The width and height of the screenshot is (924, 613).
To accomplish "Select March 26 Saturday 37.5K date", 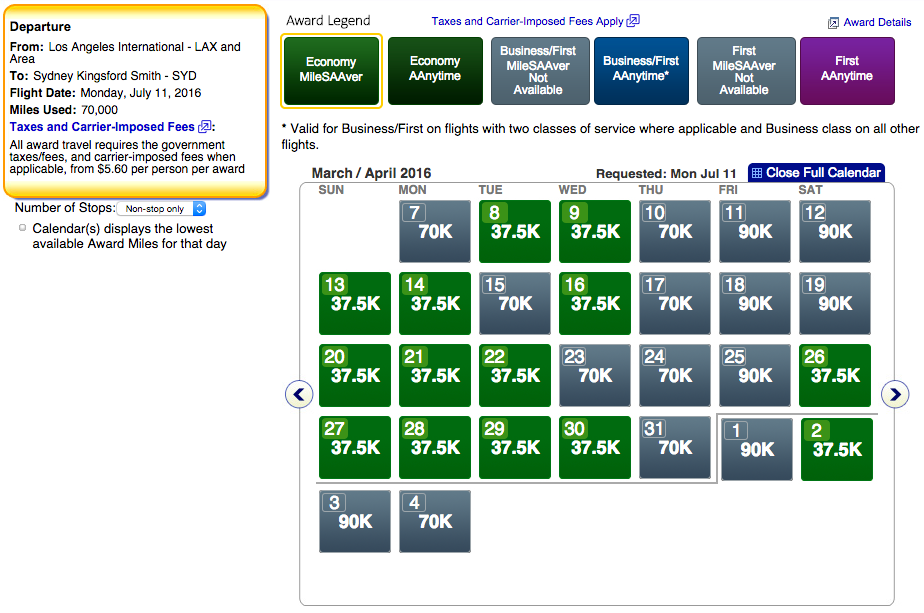I will coord(835,376).
